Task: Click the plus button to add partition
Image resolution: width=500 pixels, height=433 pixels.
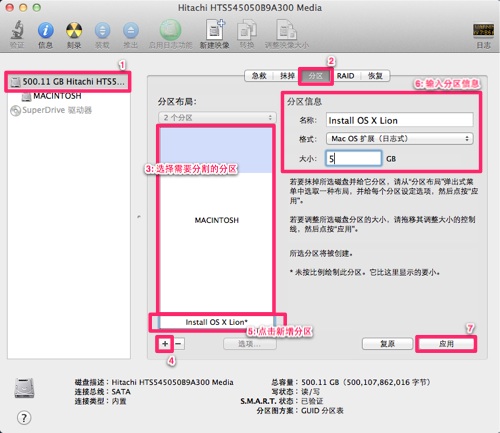Action: 165,344
